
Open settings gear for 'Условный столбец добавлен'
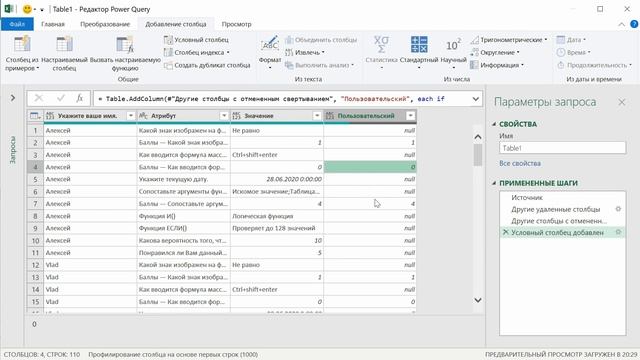pyautogui.click(x=618, y=232)
